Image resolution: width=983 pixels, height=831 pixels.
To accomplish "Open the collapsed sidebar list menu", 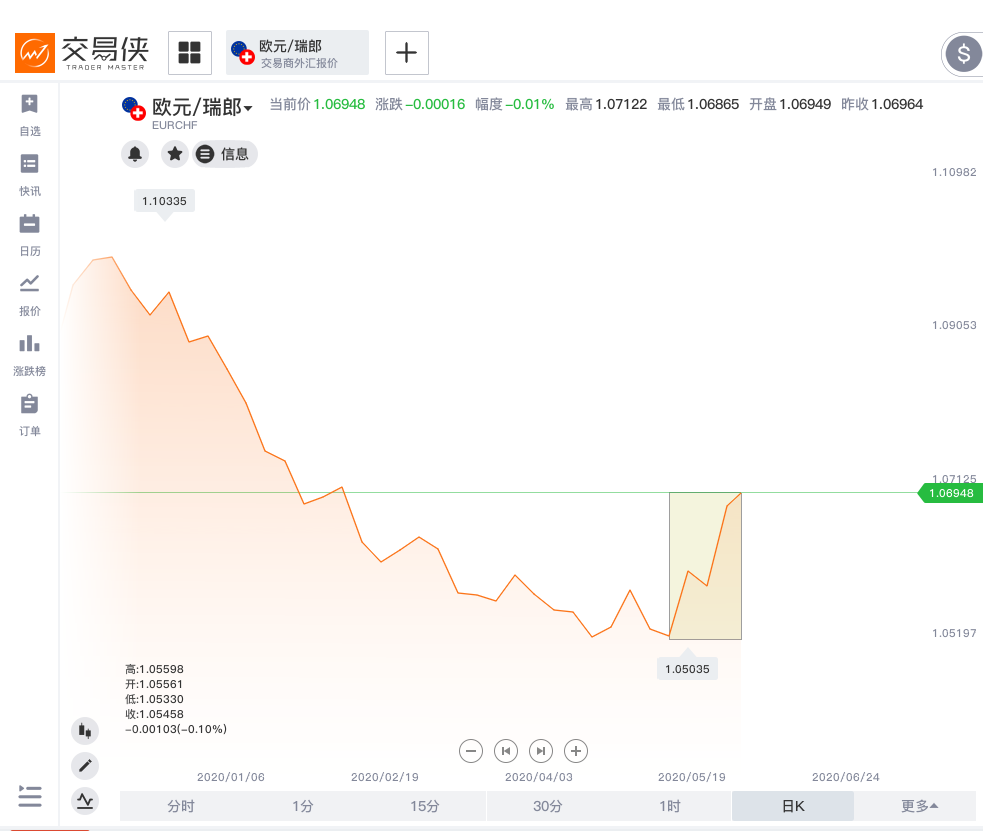I will [x=30, y=796].
